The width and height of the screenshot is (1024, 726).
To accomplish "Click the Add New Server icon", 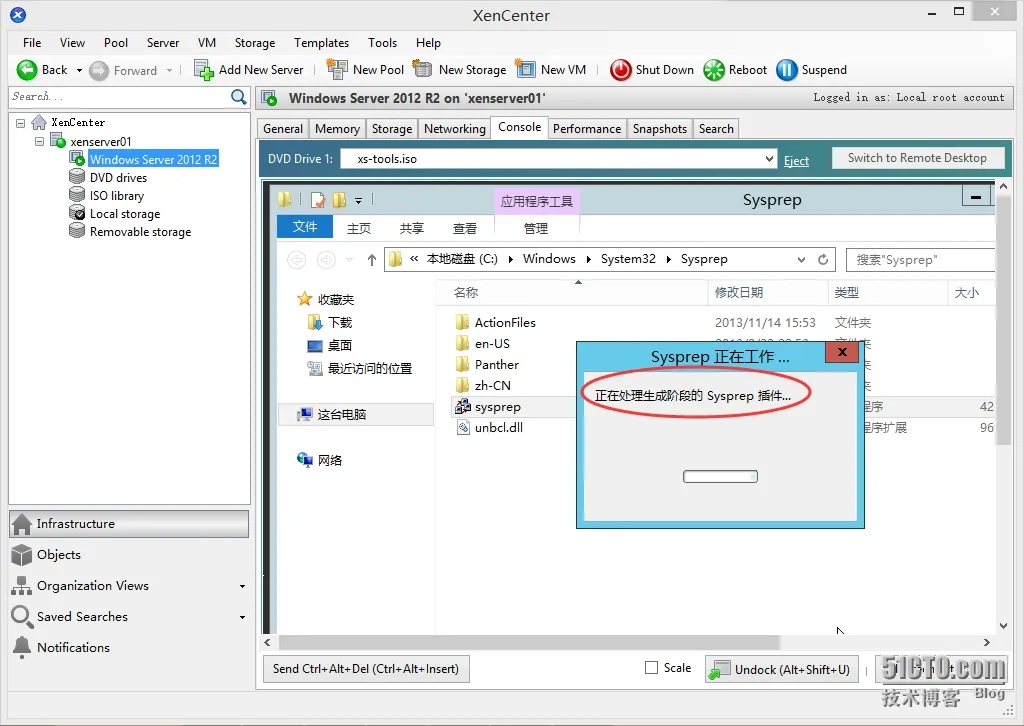I will pos(204,70).
